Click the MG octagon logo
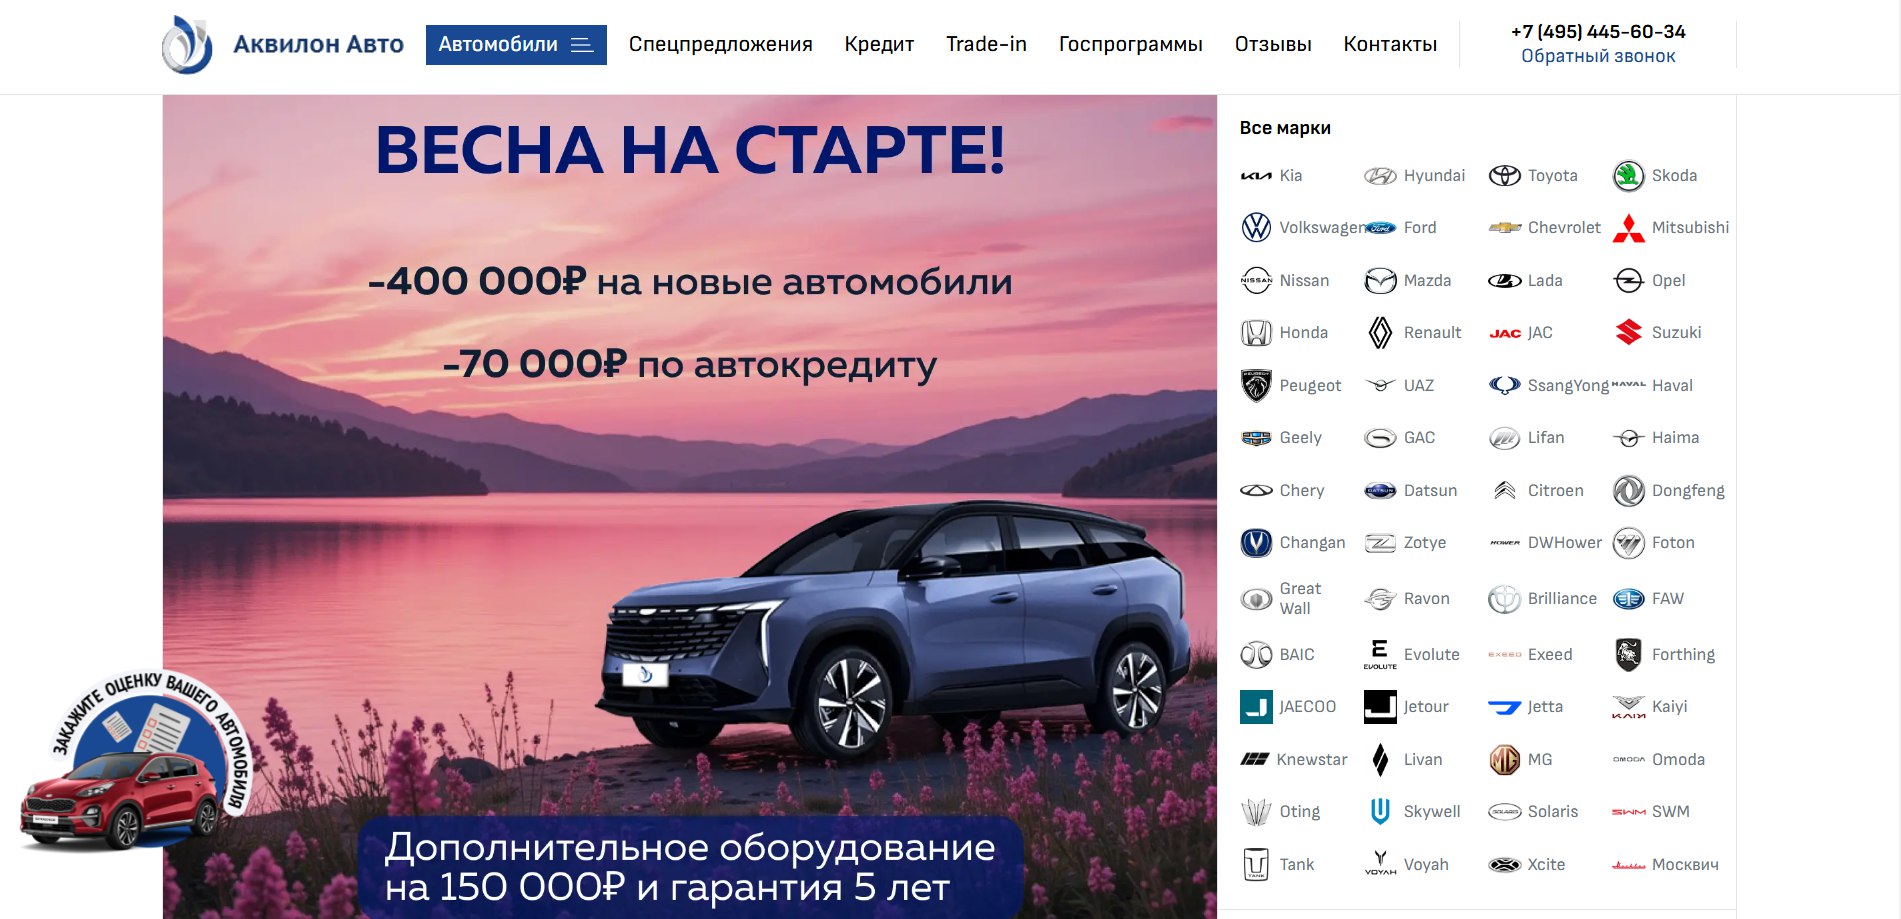 [1504, 760]
